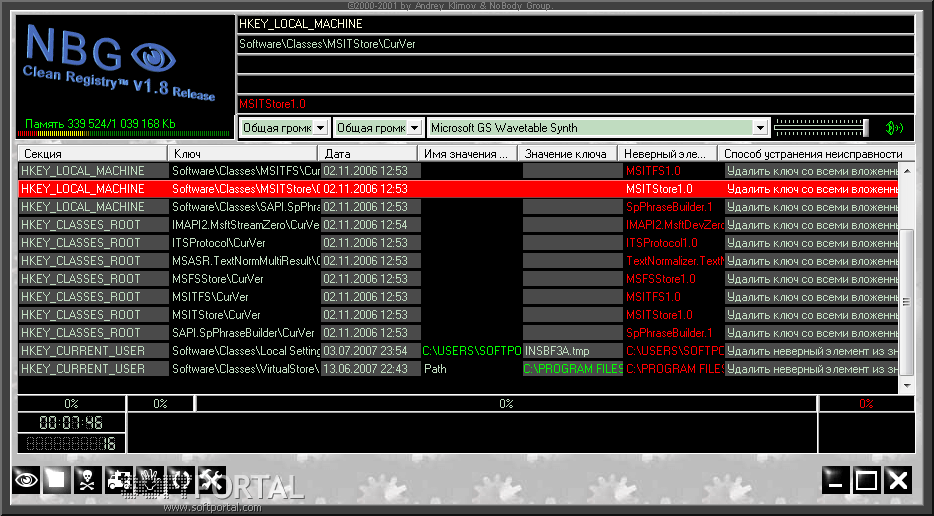Adjust the volume slider near speaker icon
This screenshot has width=934, height=516.
tap(820, 127)
